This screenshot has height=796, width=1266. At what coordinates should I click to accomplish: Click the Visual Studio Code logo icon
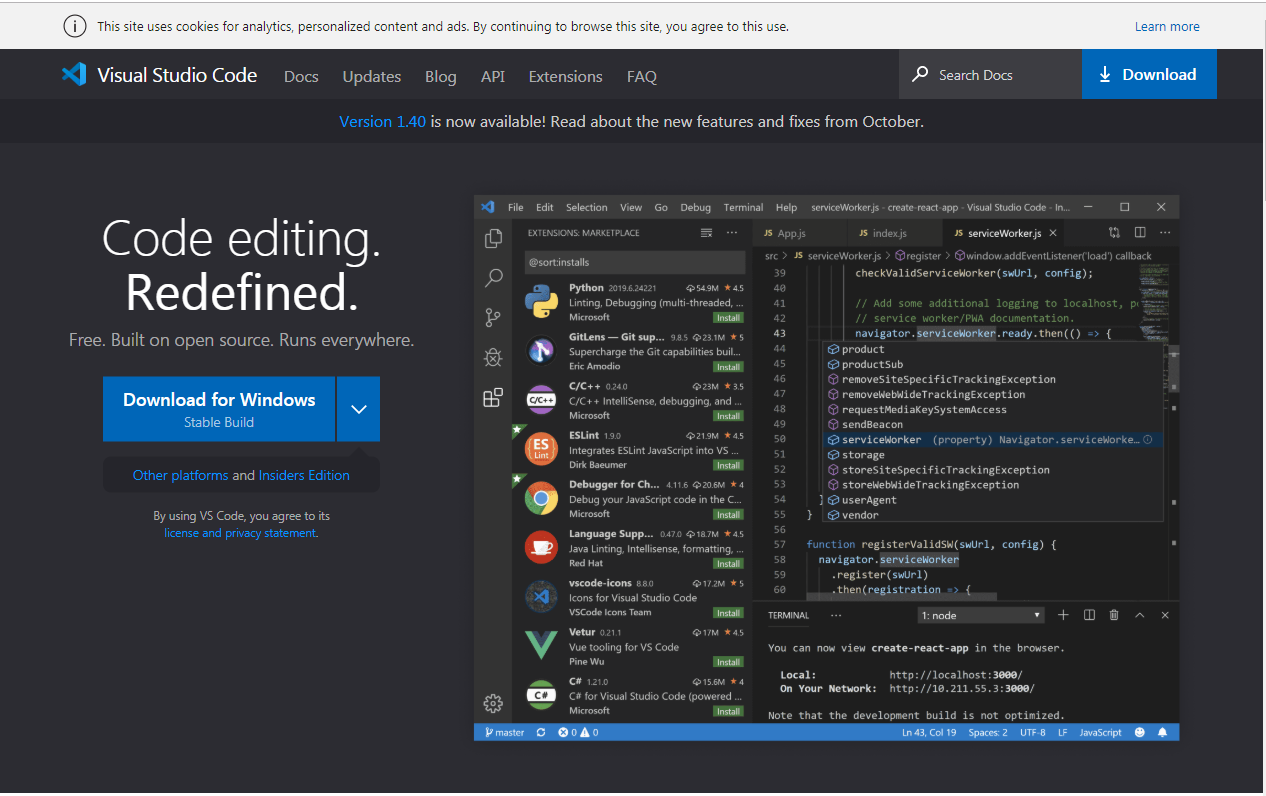click(74, 75)
